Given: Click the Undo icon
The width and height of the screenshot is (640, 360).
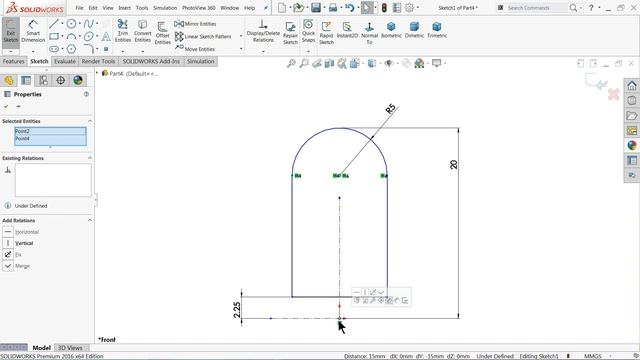Looking at the screenshot, I should 349,8.
